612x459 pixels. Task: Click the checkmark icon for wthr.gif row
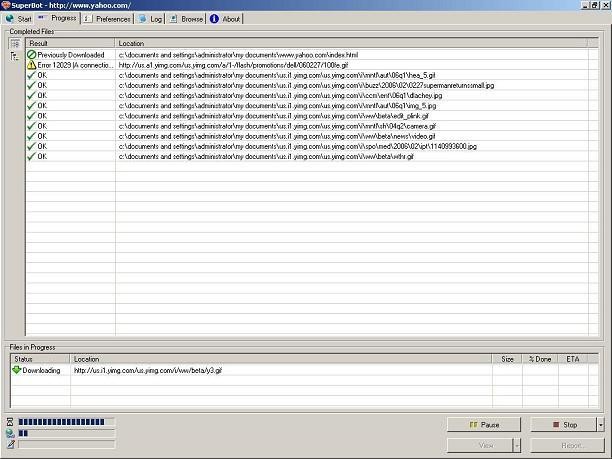[32, 156]
